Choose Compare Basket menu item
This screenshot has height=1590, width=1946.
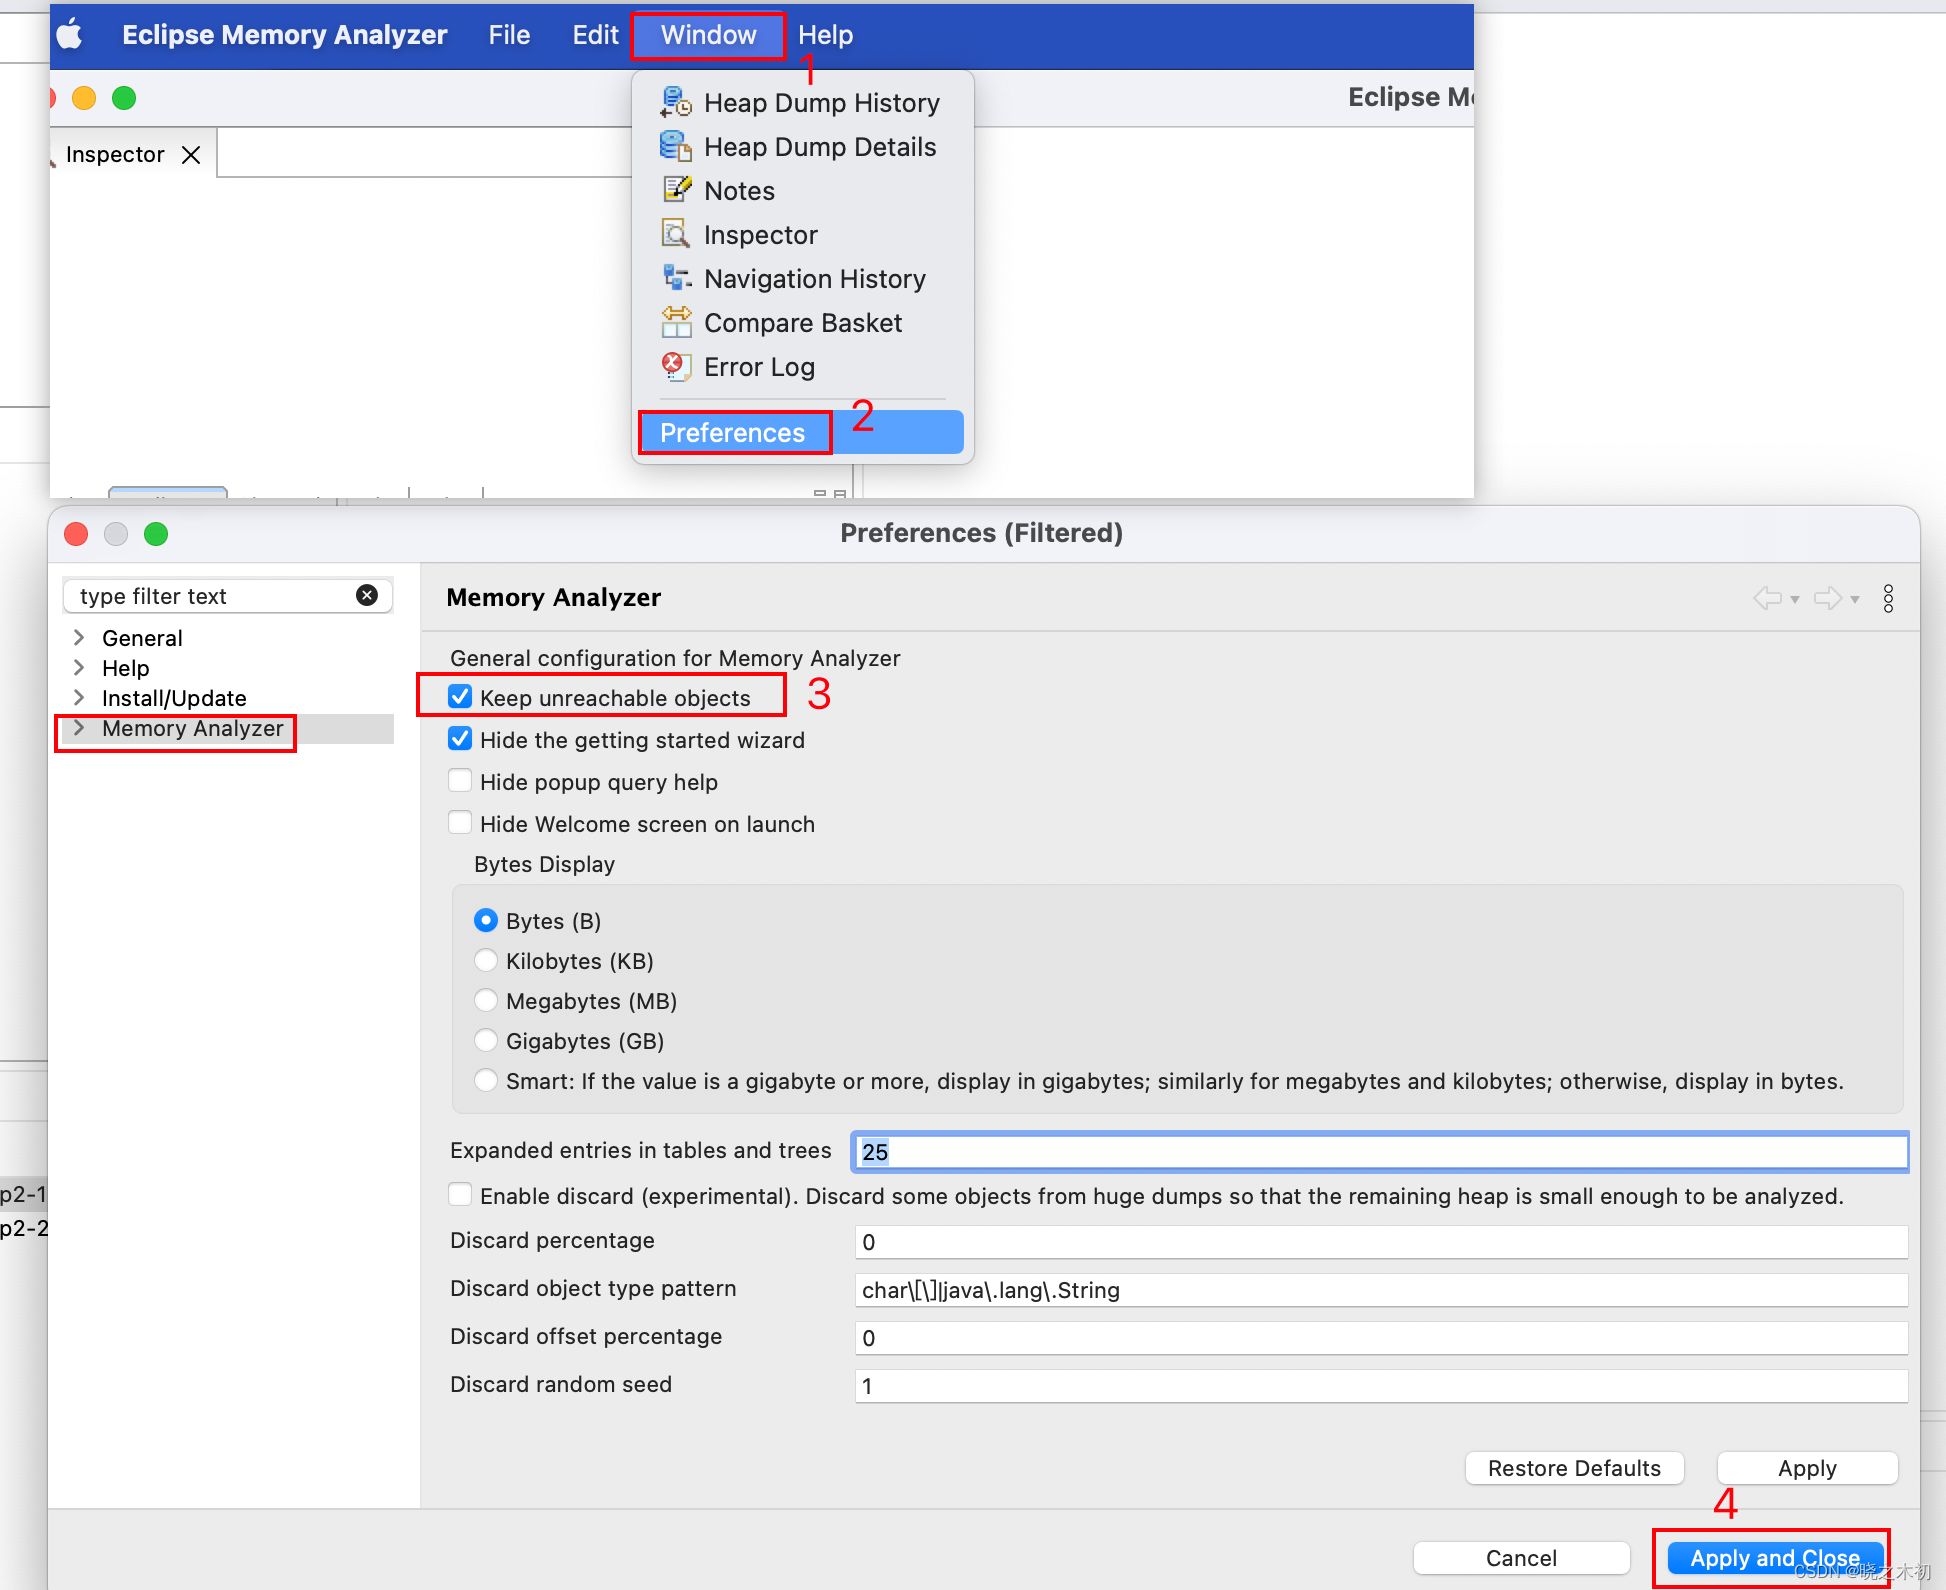[x=801, y=323]
